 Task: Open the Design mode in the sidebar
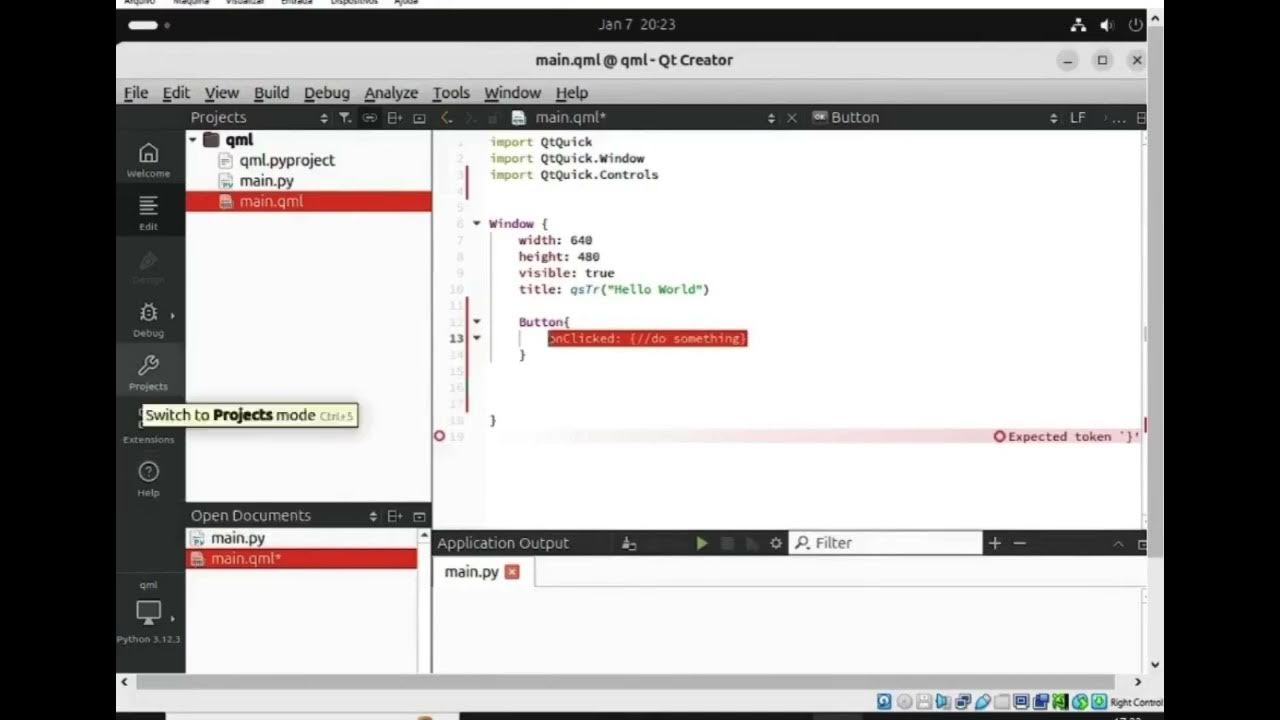click(x=148, y=265)
